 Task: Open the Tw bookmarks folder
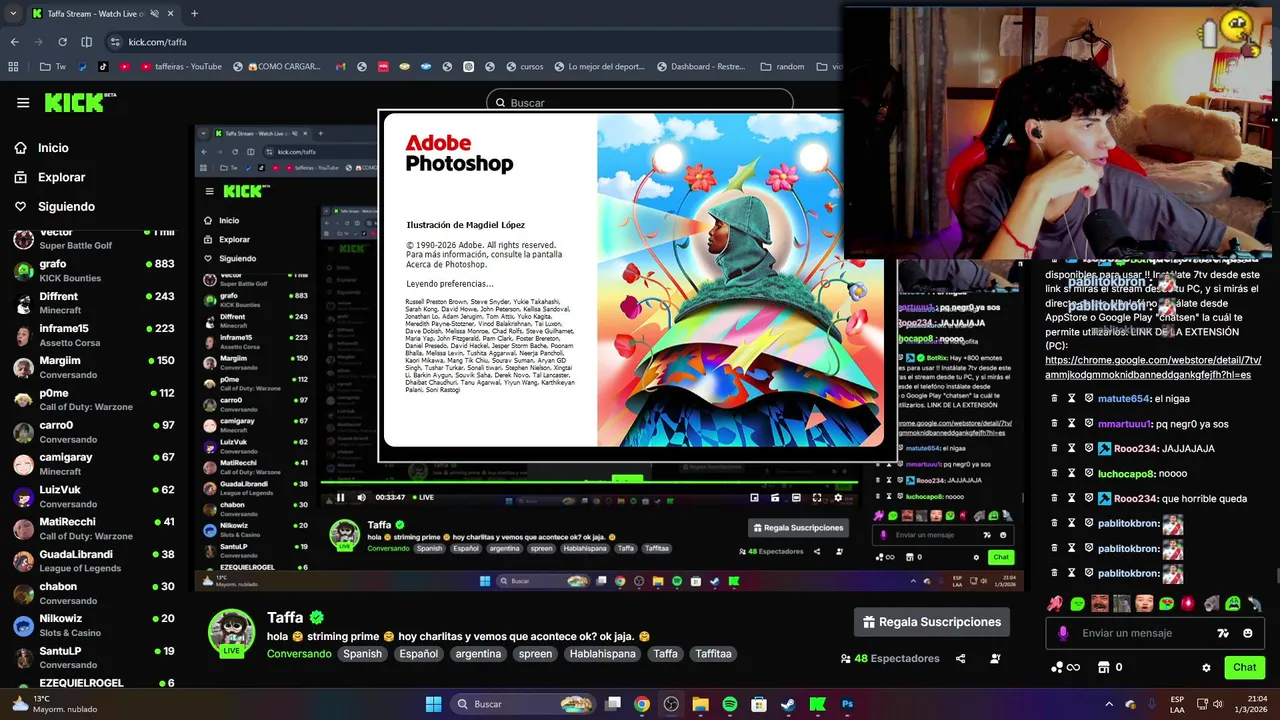(x=52, y=67)
